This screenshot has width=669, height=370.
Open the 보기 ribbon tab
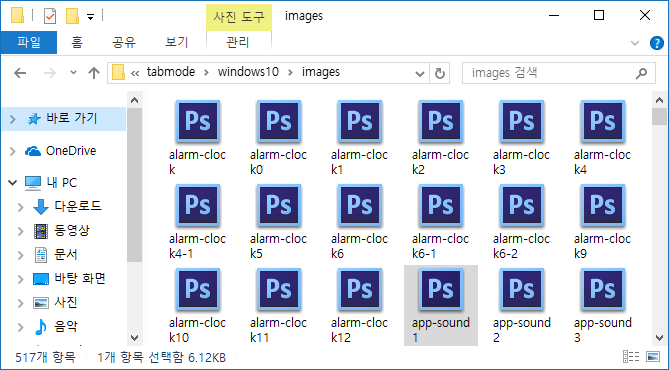point(177,42)
